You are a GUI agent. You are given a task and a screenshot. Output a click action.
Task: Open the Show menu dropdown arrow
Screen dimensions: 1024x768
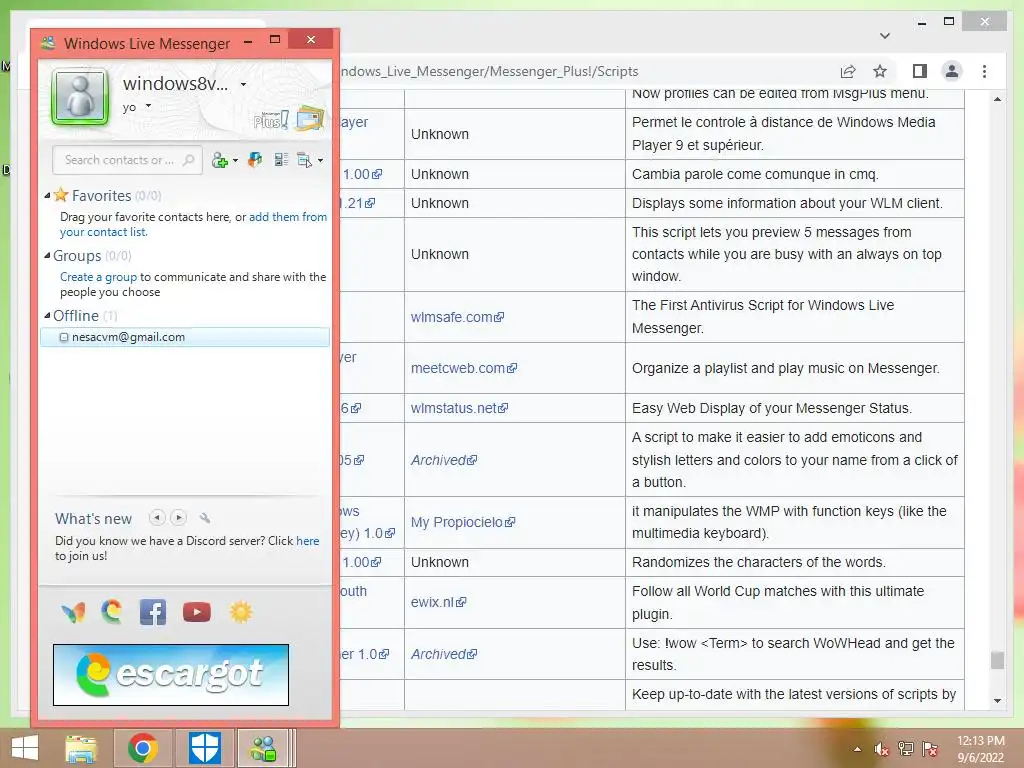coord(320,161)
